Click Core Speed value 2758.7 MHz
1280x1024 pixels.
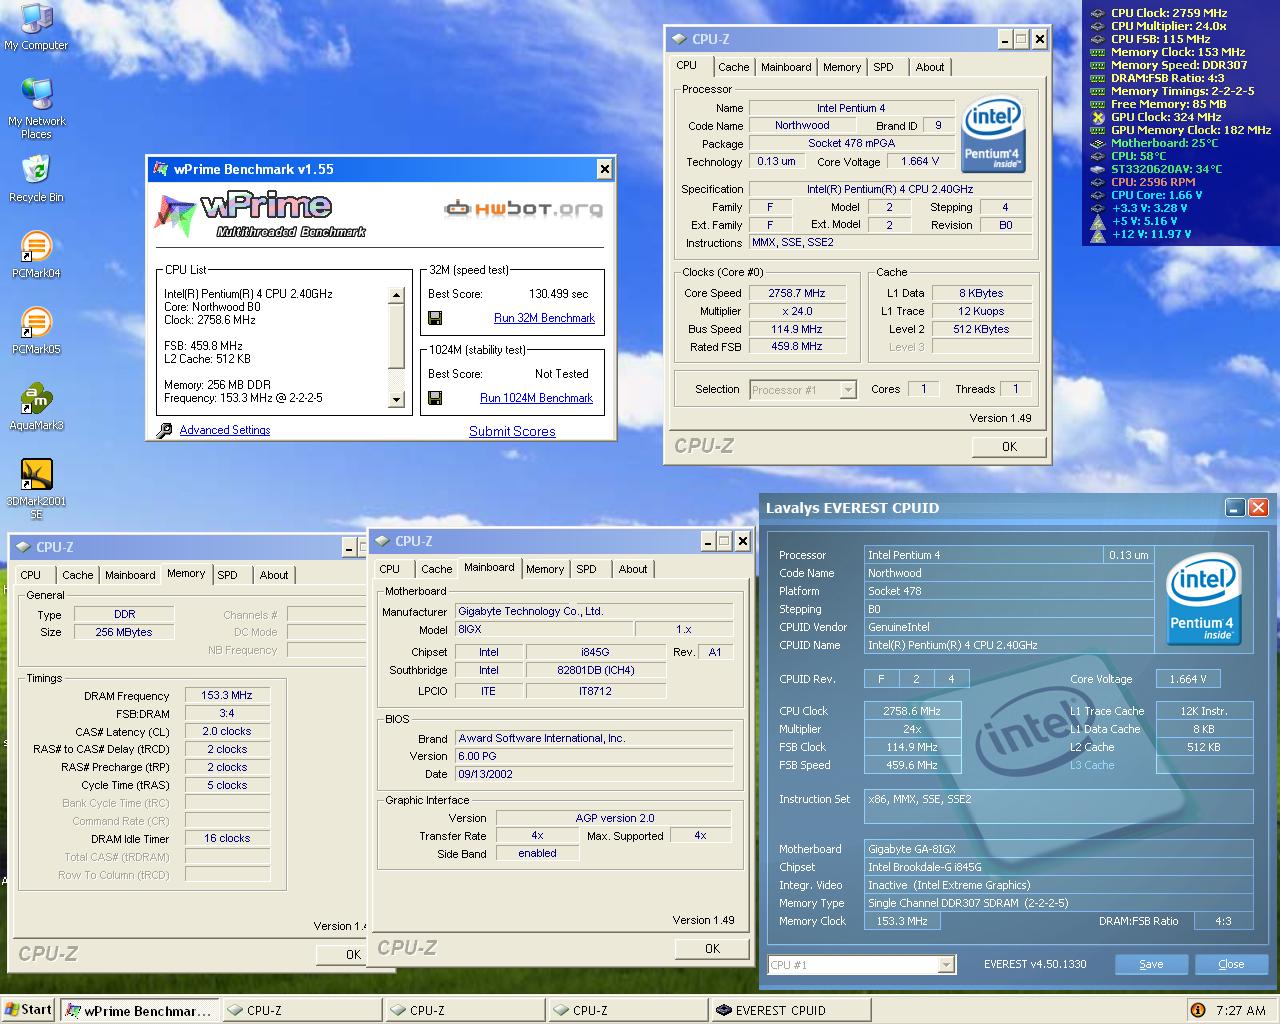(x=797, y=293)
